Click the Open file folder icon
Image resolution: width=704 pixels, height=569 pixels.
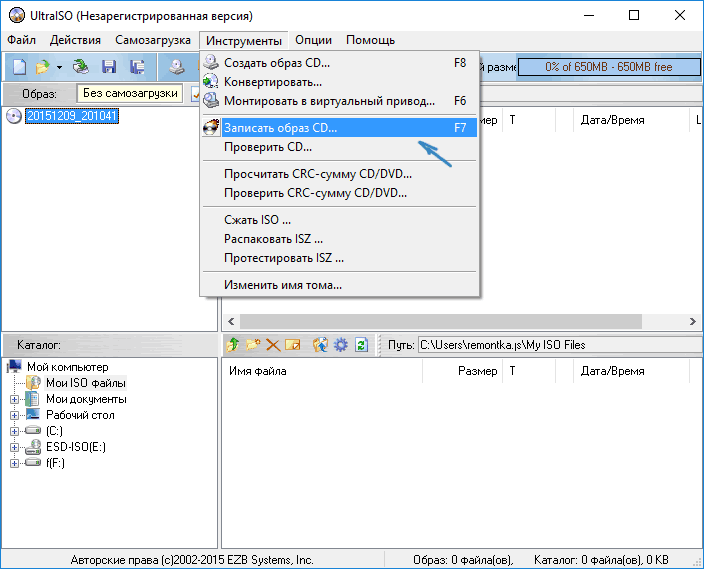click(x=42, y=67)
